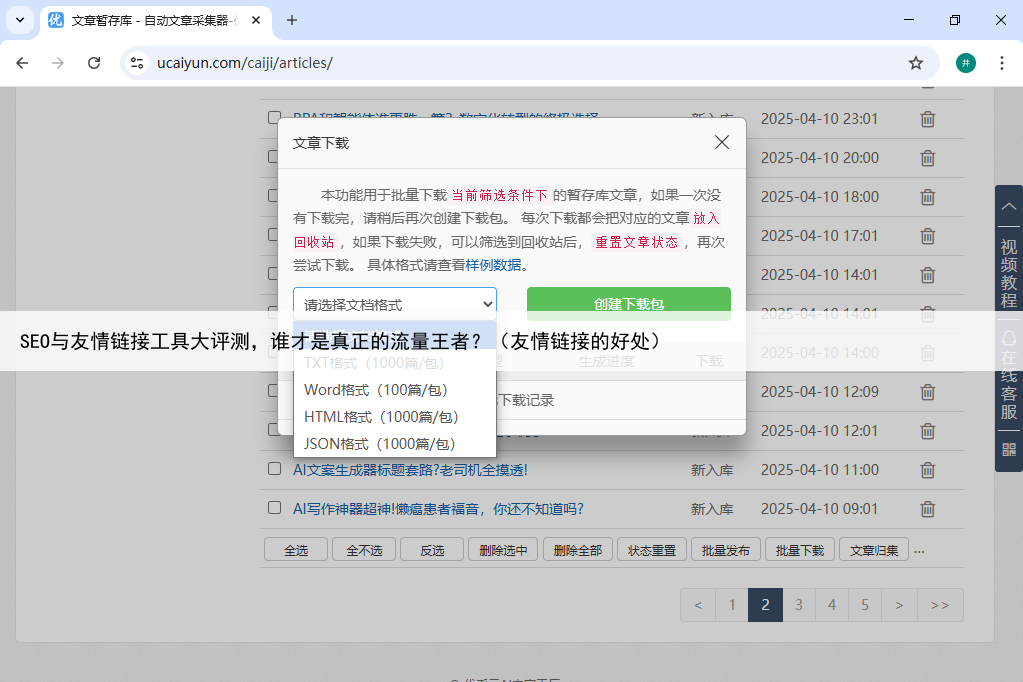Check the AI写作神器 article checkbox
The width and height of the screenshot is (1023, 682).
pos(274,508)
